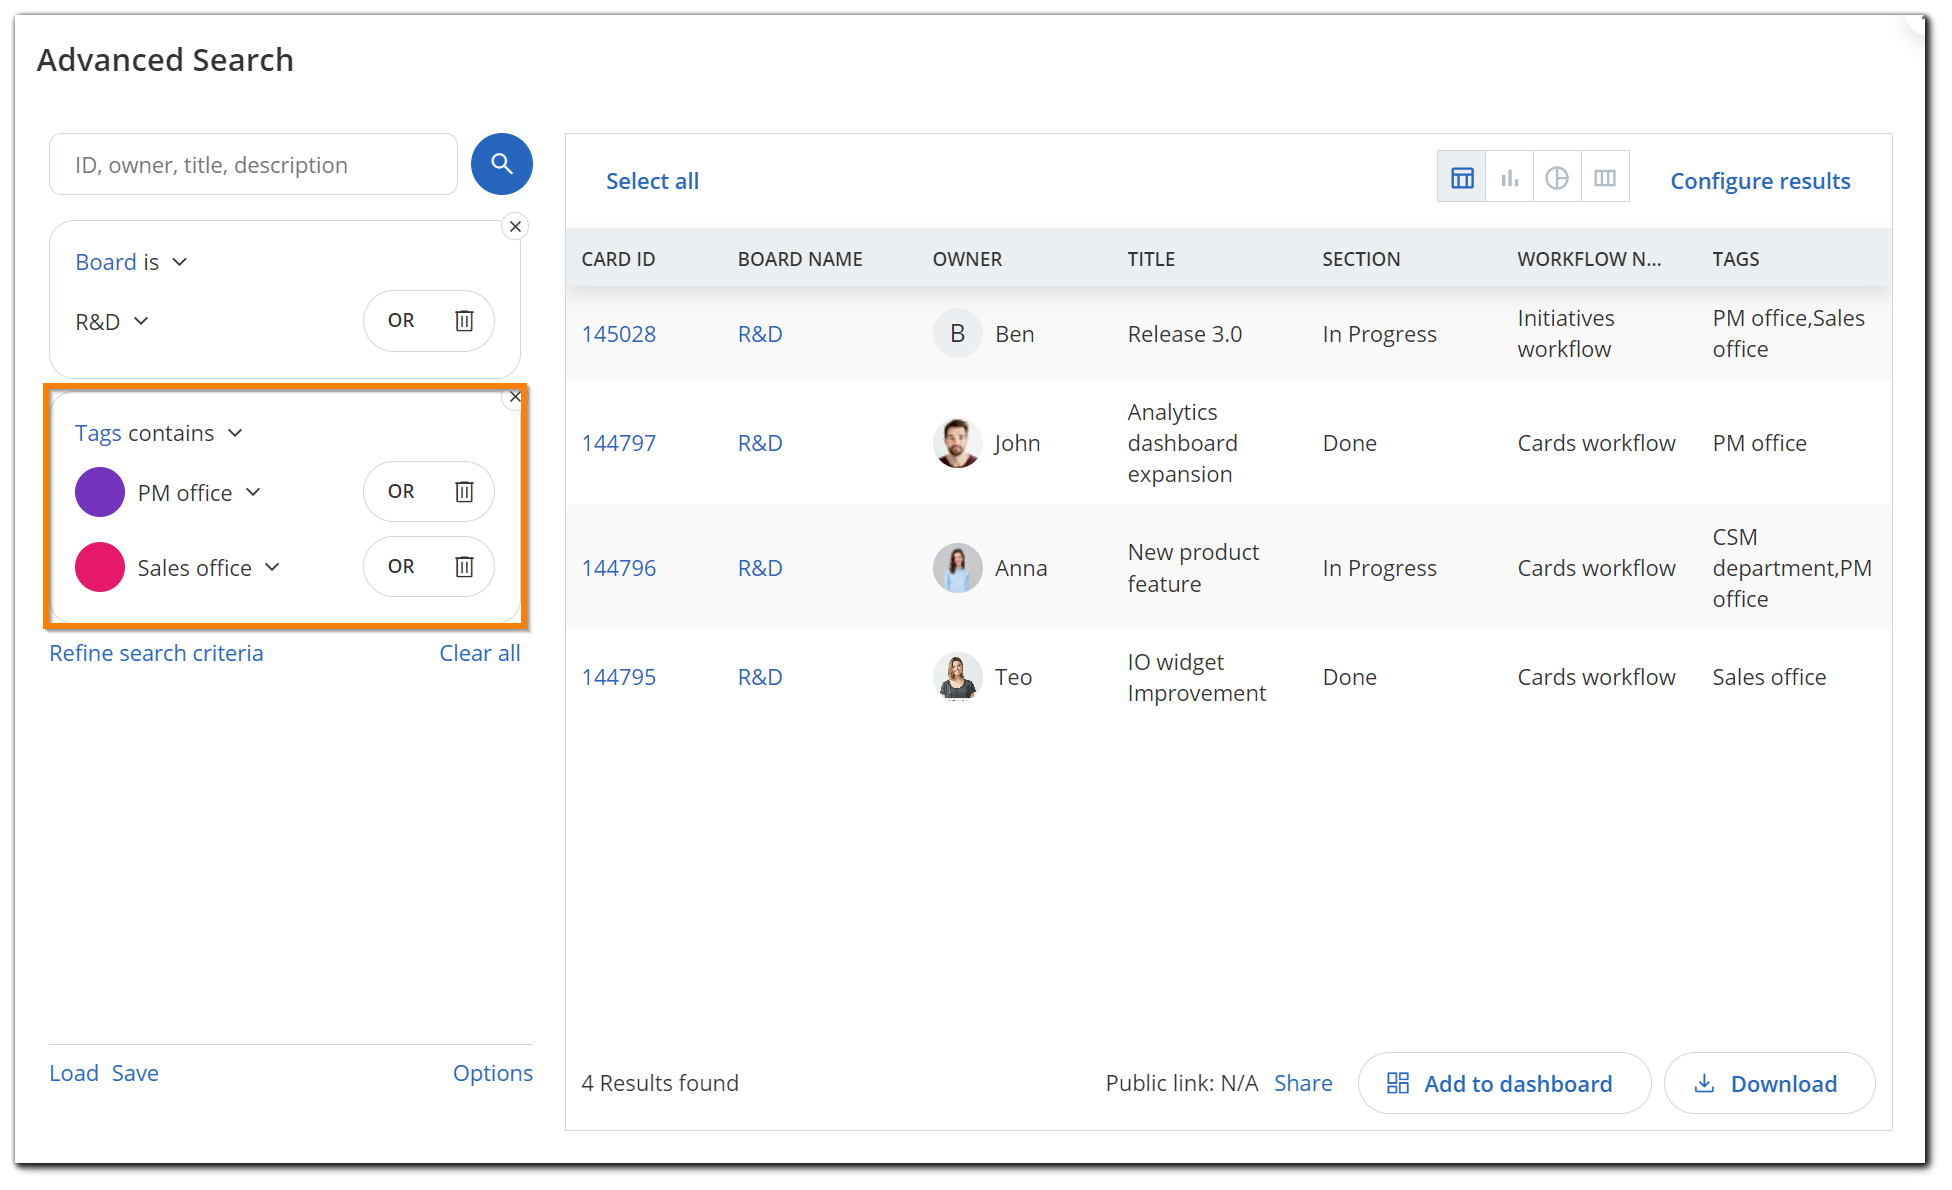This screenshot has height=1190, width=1952.
Task: Open card ID 144797
Action: click(x=619, y=443)
